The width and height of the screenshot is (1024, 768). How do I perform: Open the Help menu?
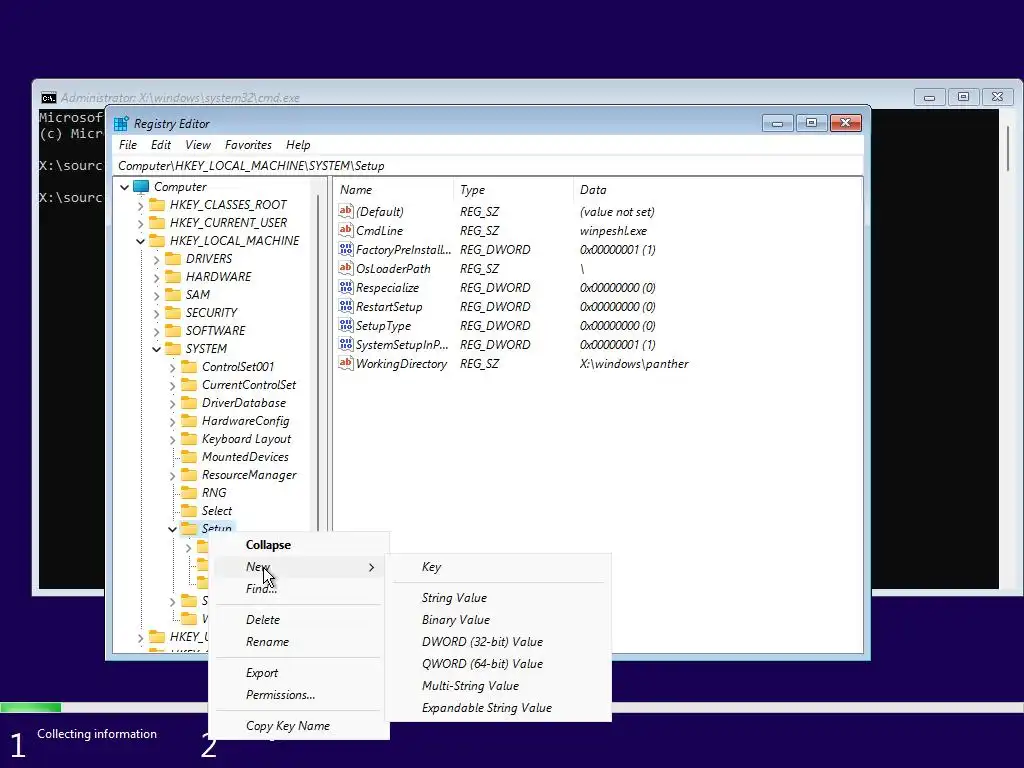click(x=298, y=145)
